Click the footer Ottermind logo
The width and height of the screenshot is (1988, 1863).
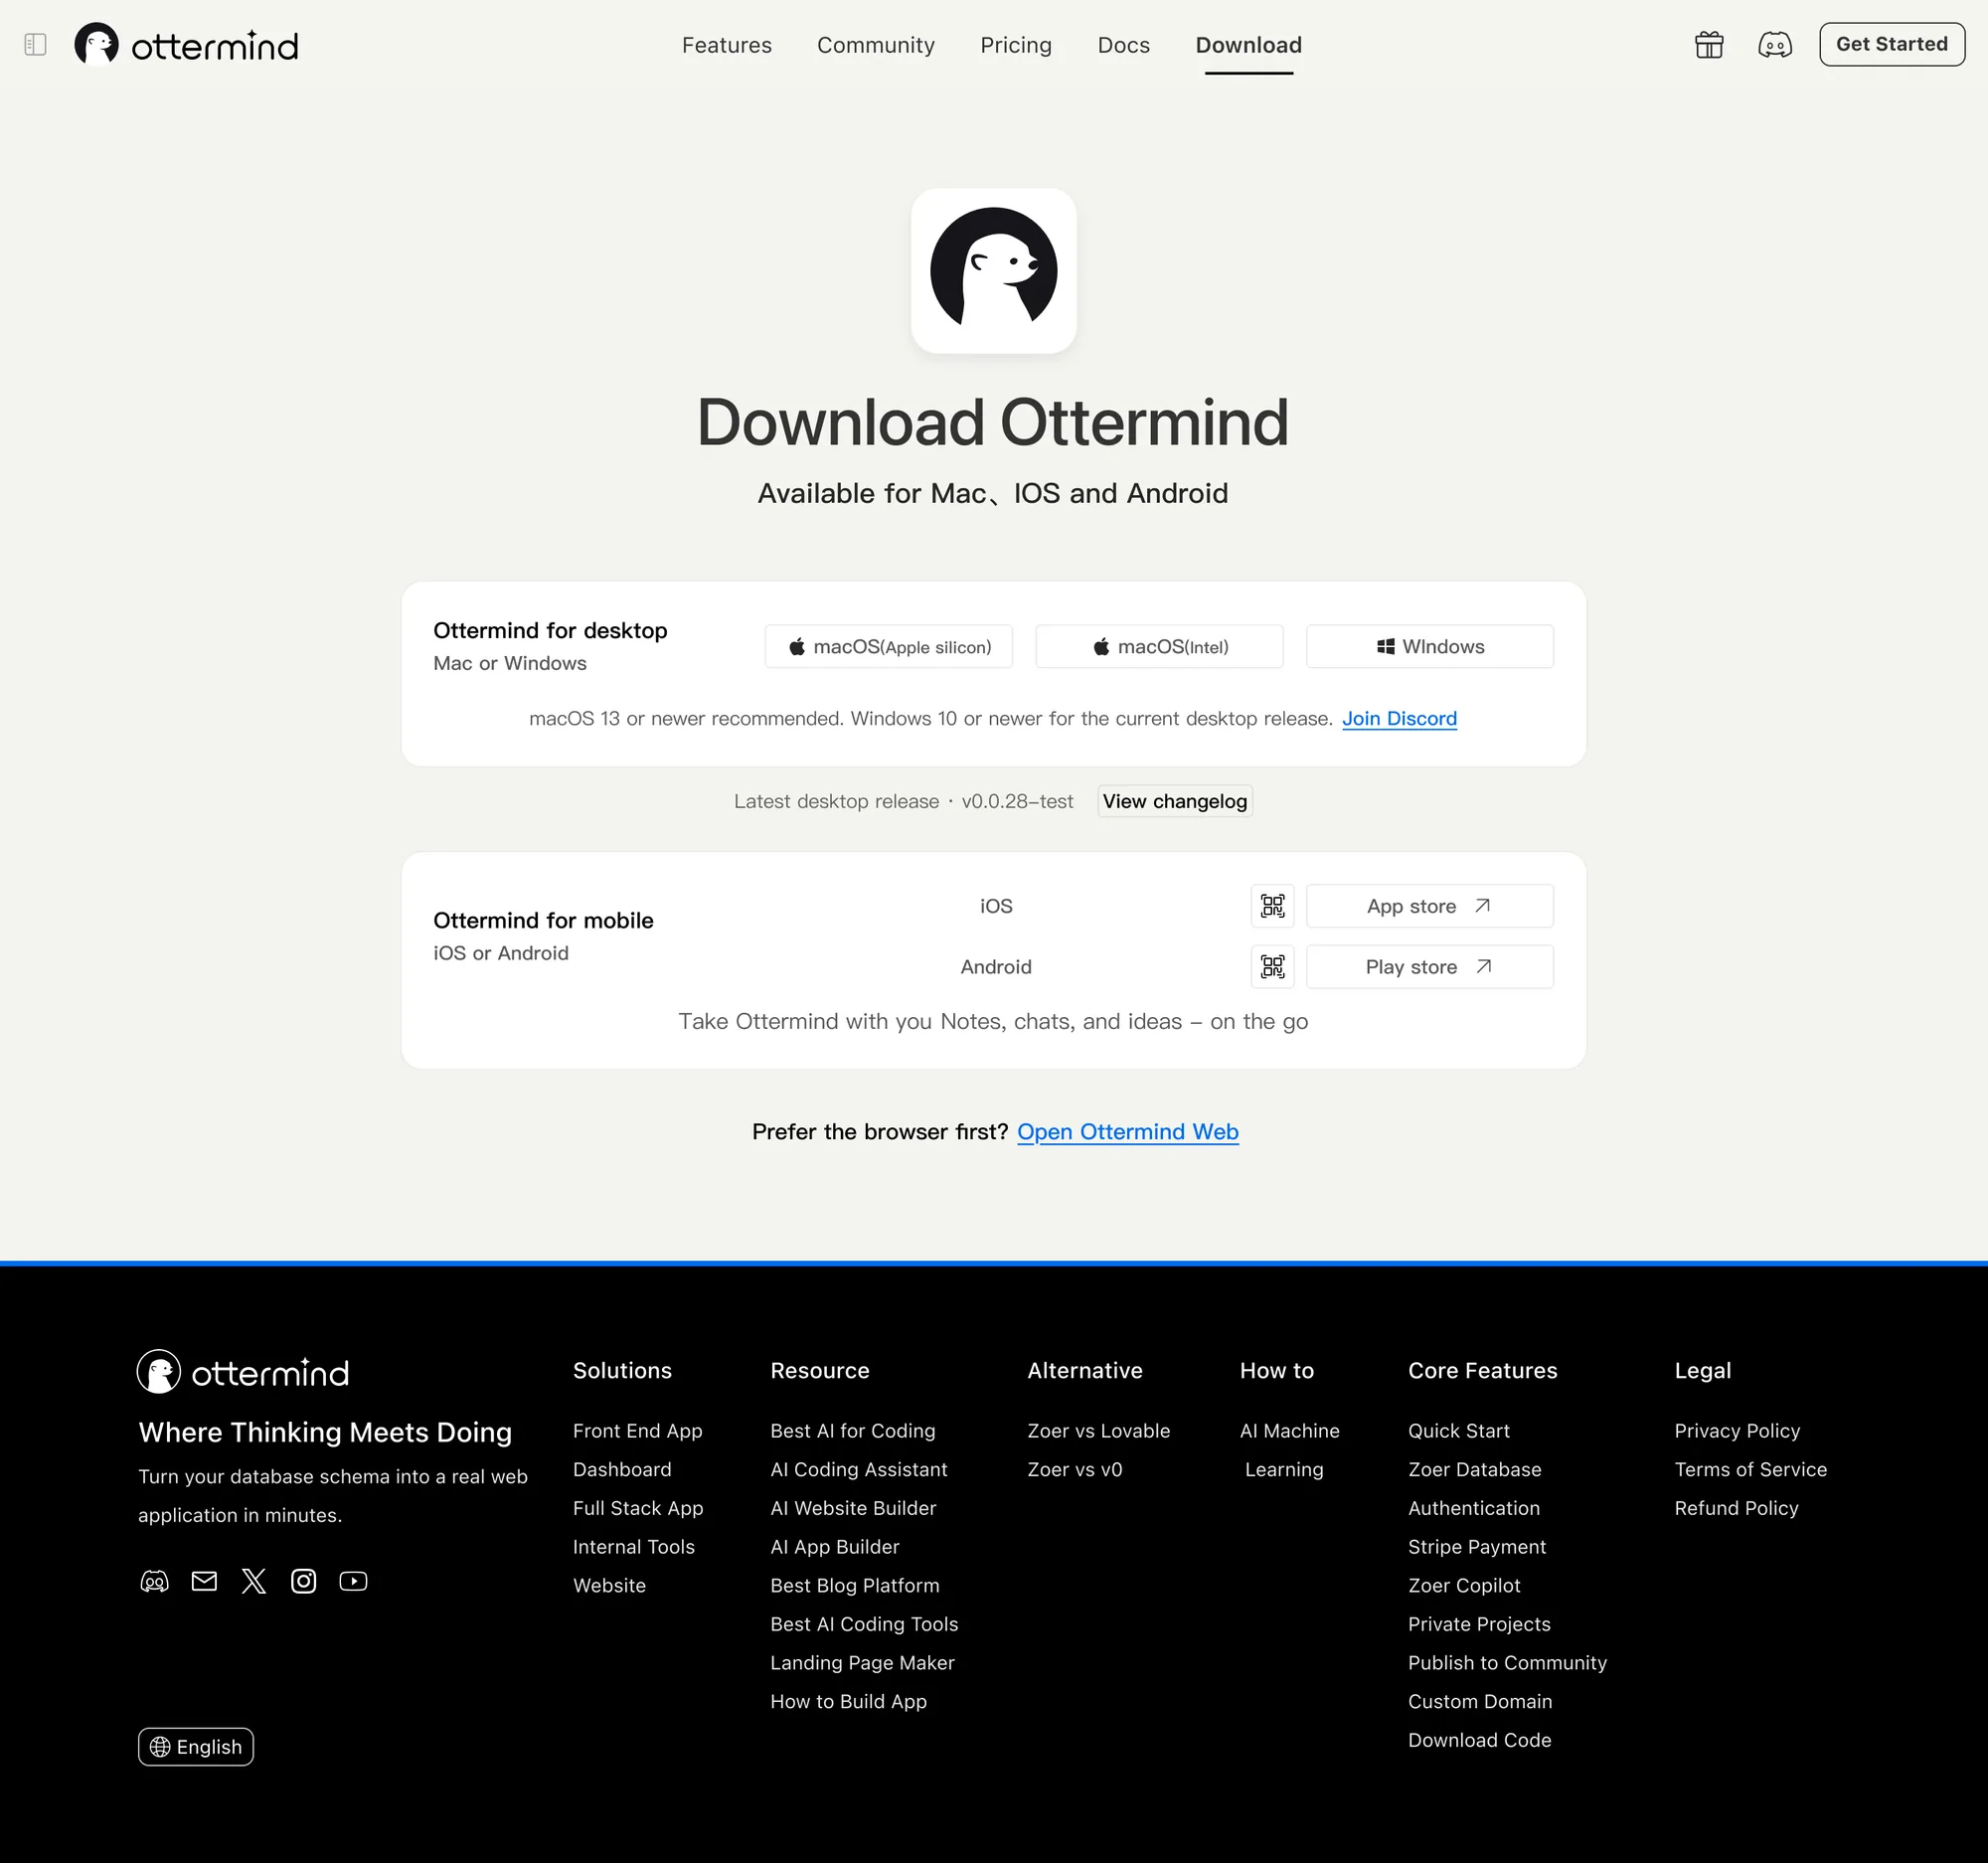(243, 1372)
